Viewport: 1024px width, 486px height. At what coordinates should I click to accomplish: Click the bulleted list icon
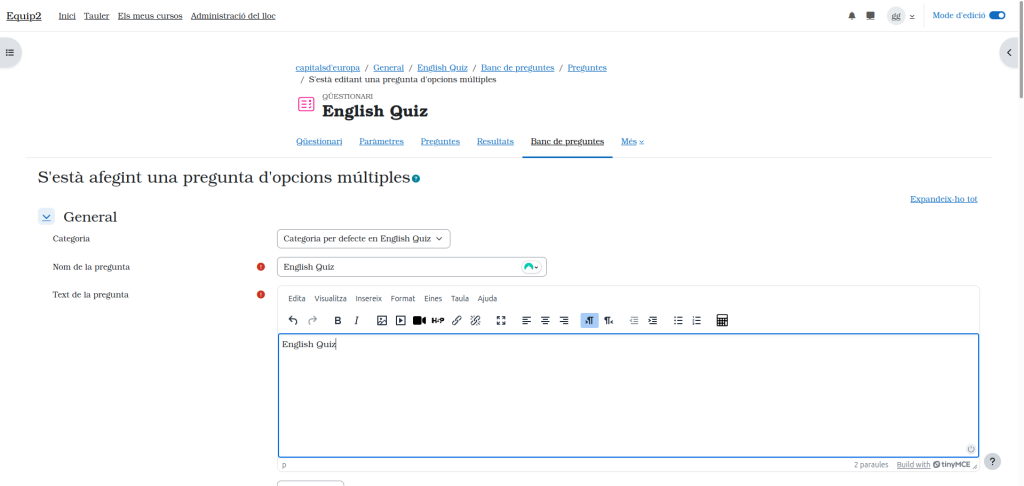point(678,321)
